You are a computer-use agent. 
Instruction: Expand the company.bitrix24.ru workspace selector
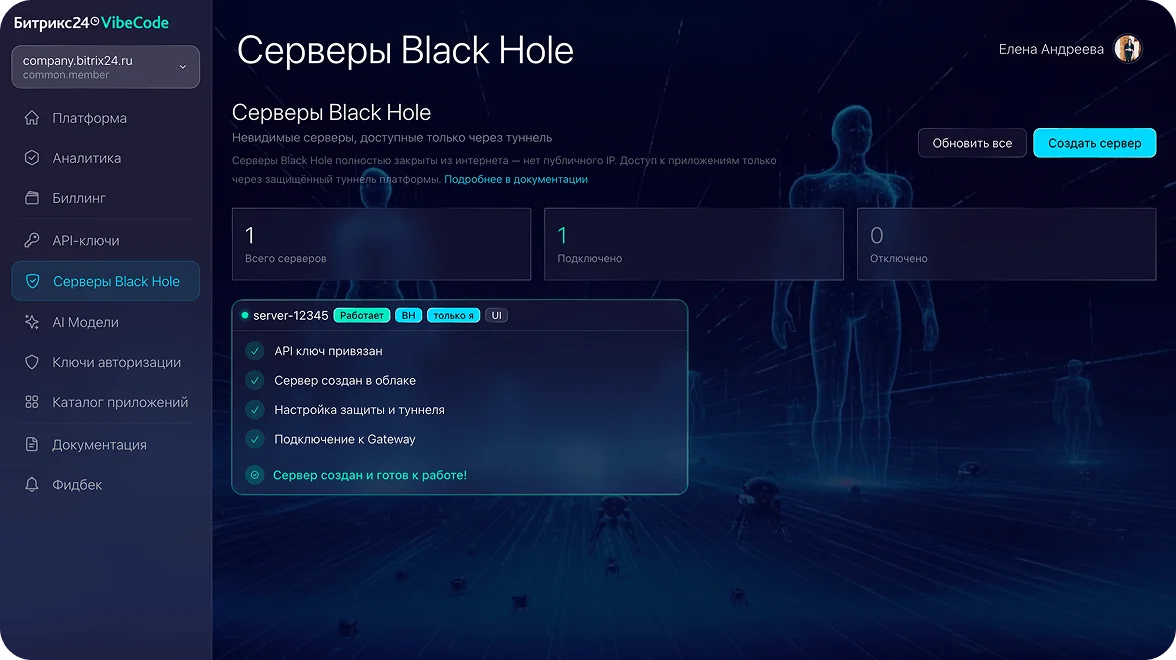(105, 66)
